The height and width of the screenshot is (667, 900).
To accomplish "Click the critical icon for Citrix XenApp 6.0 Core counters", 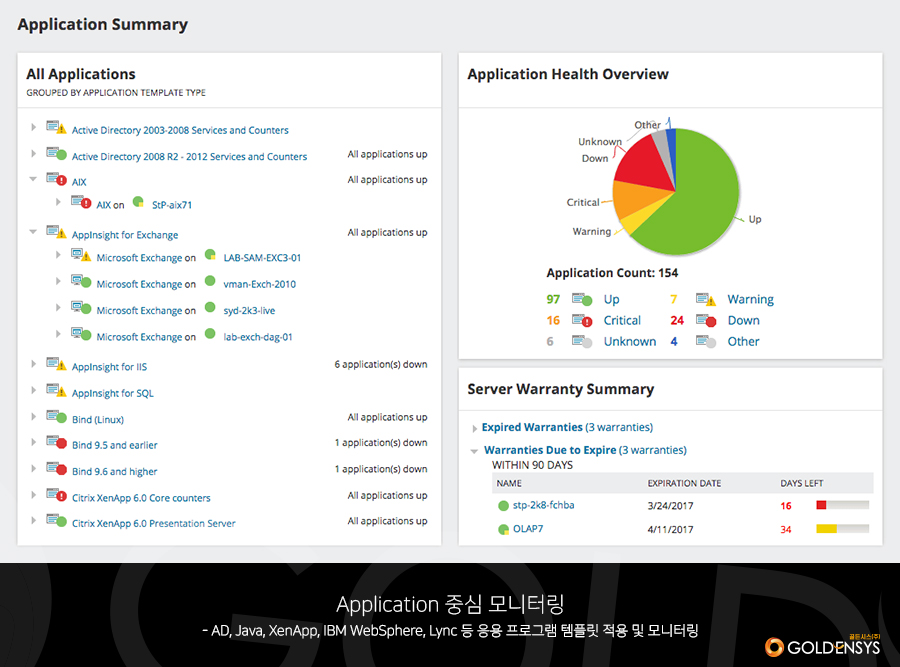I will [56, 494].
